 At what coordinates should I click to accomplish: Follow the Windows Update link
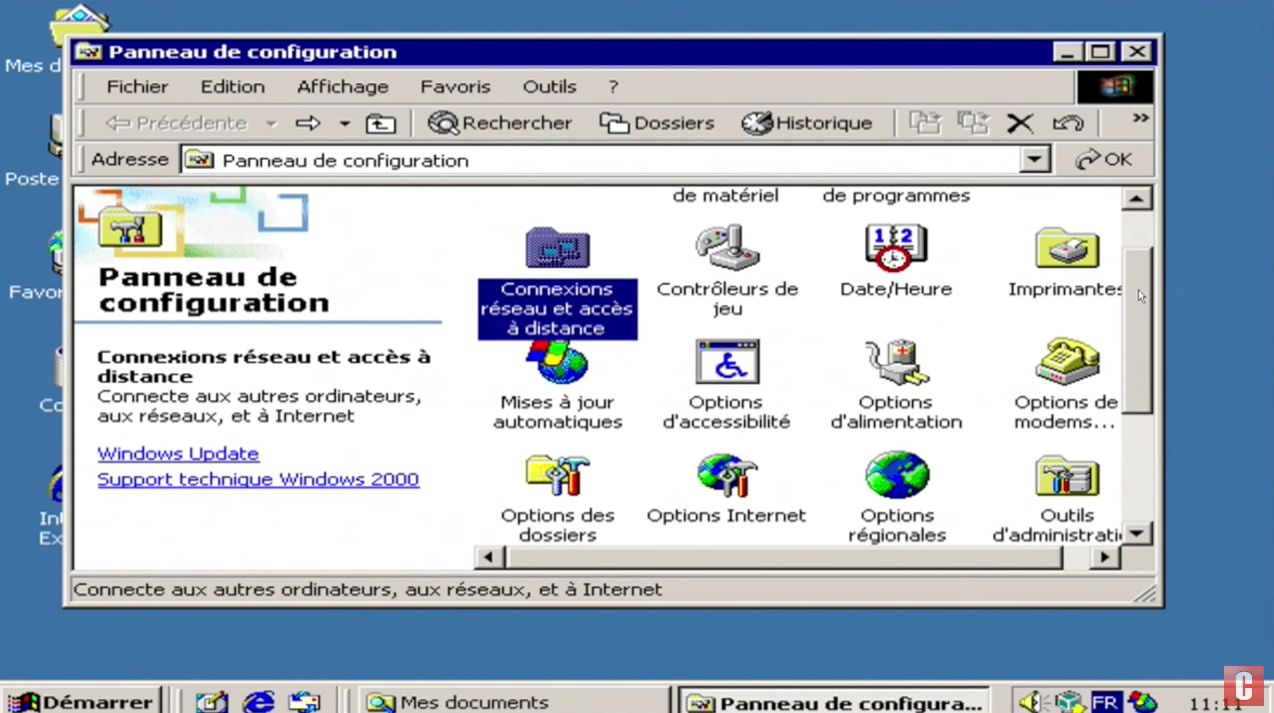pyautogui.click(x=178, y=454)
